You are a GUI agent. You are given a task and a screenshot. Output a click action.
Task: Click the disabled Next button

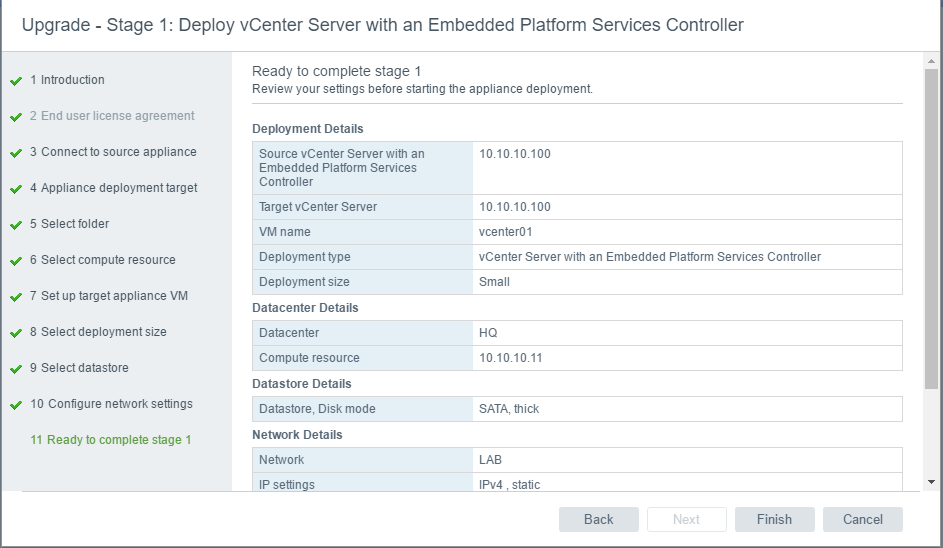click(x=686, y=519)
